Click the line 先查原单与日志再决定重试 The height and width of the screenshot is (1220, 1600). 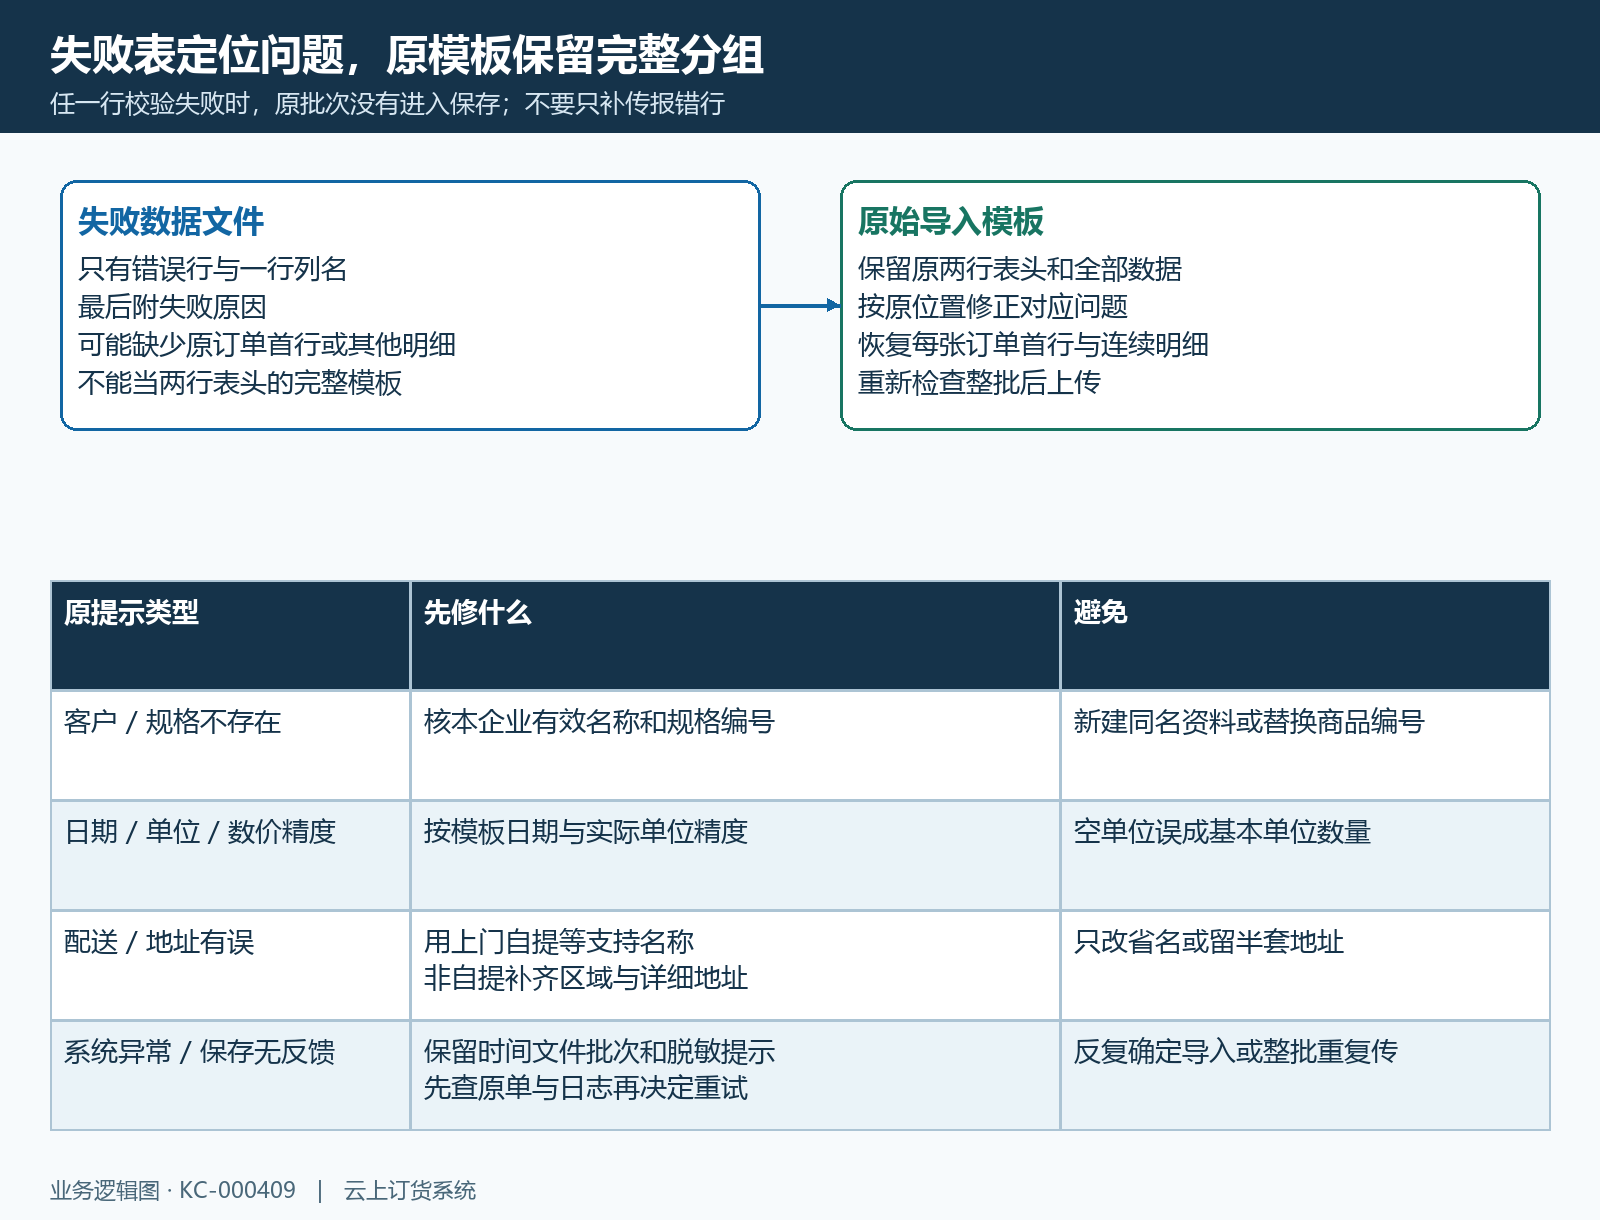[x=586, y=1088]
